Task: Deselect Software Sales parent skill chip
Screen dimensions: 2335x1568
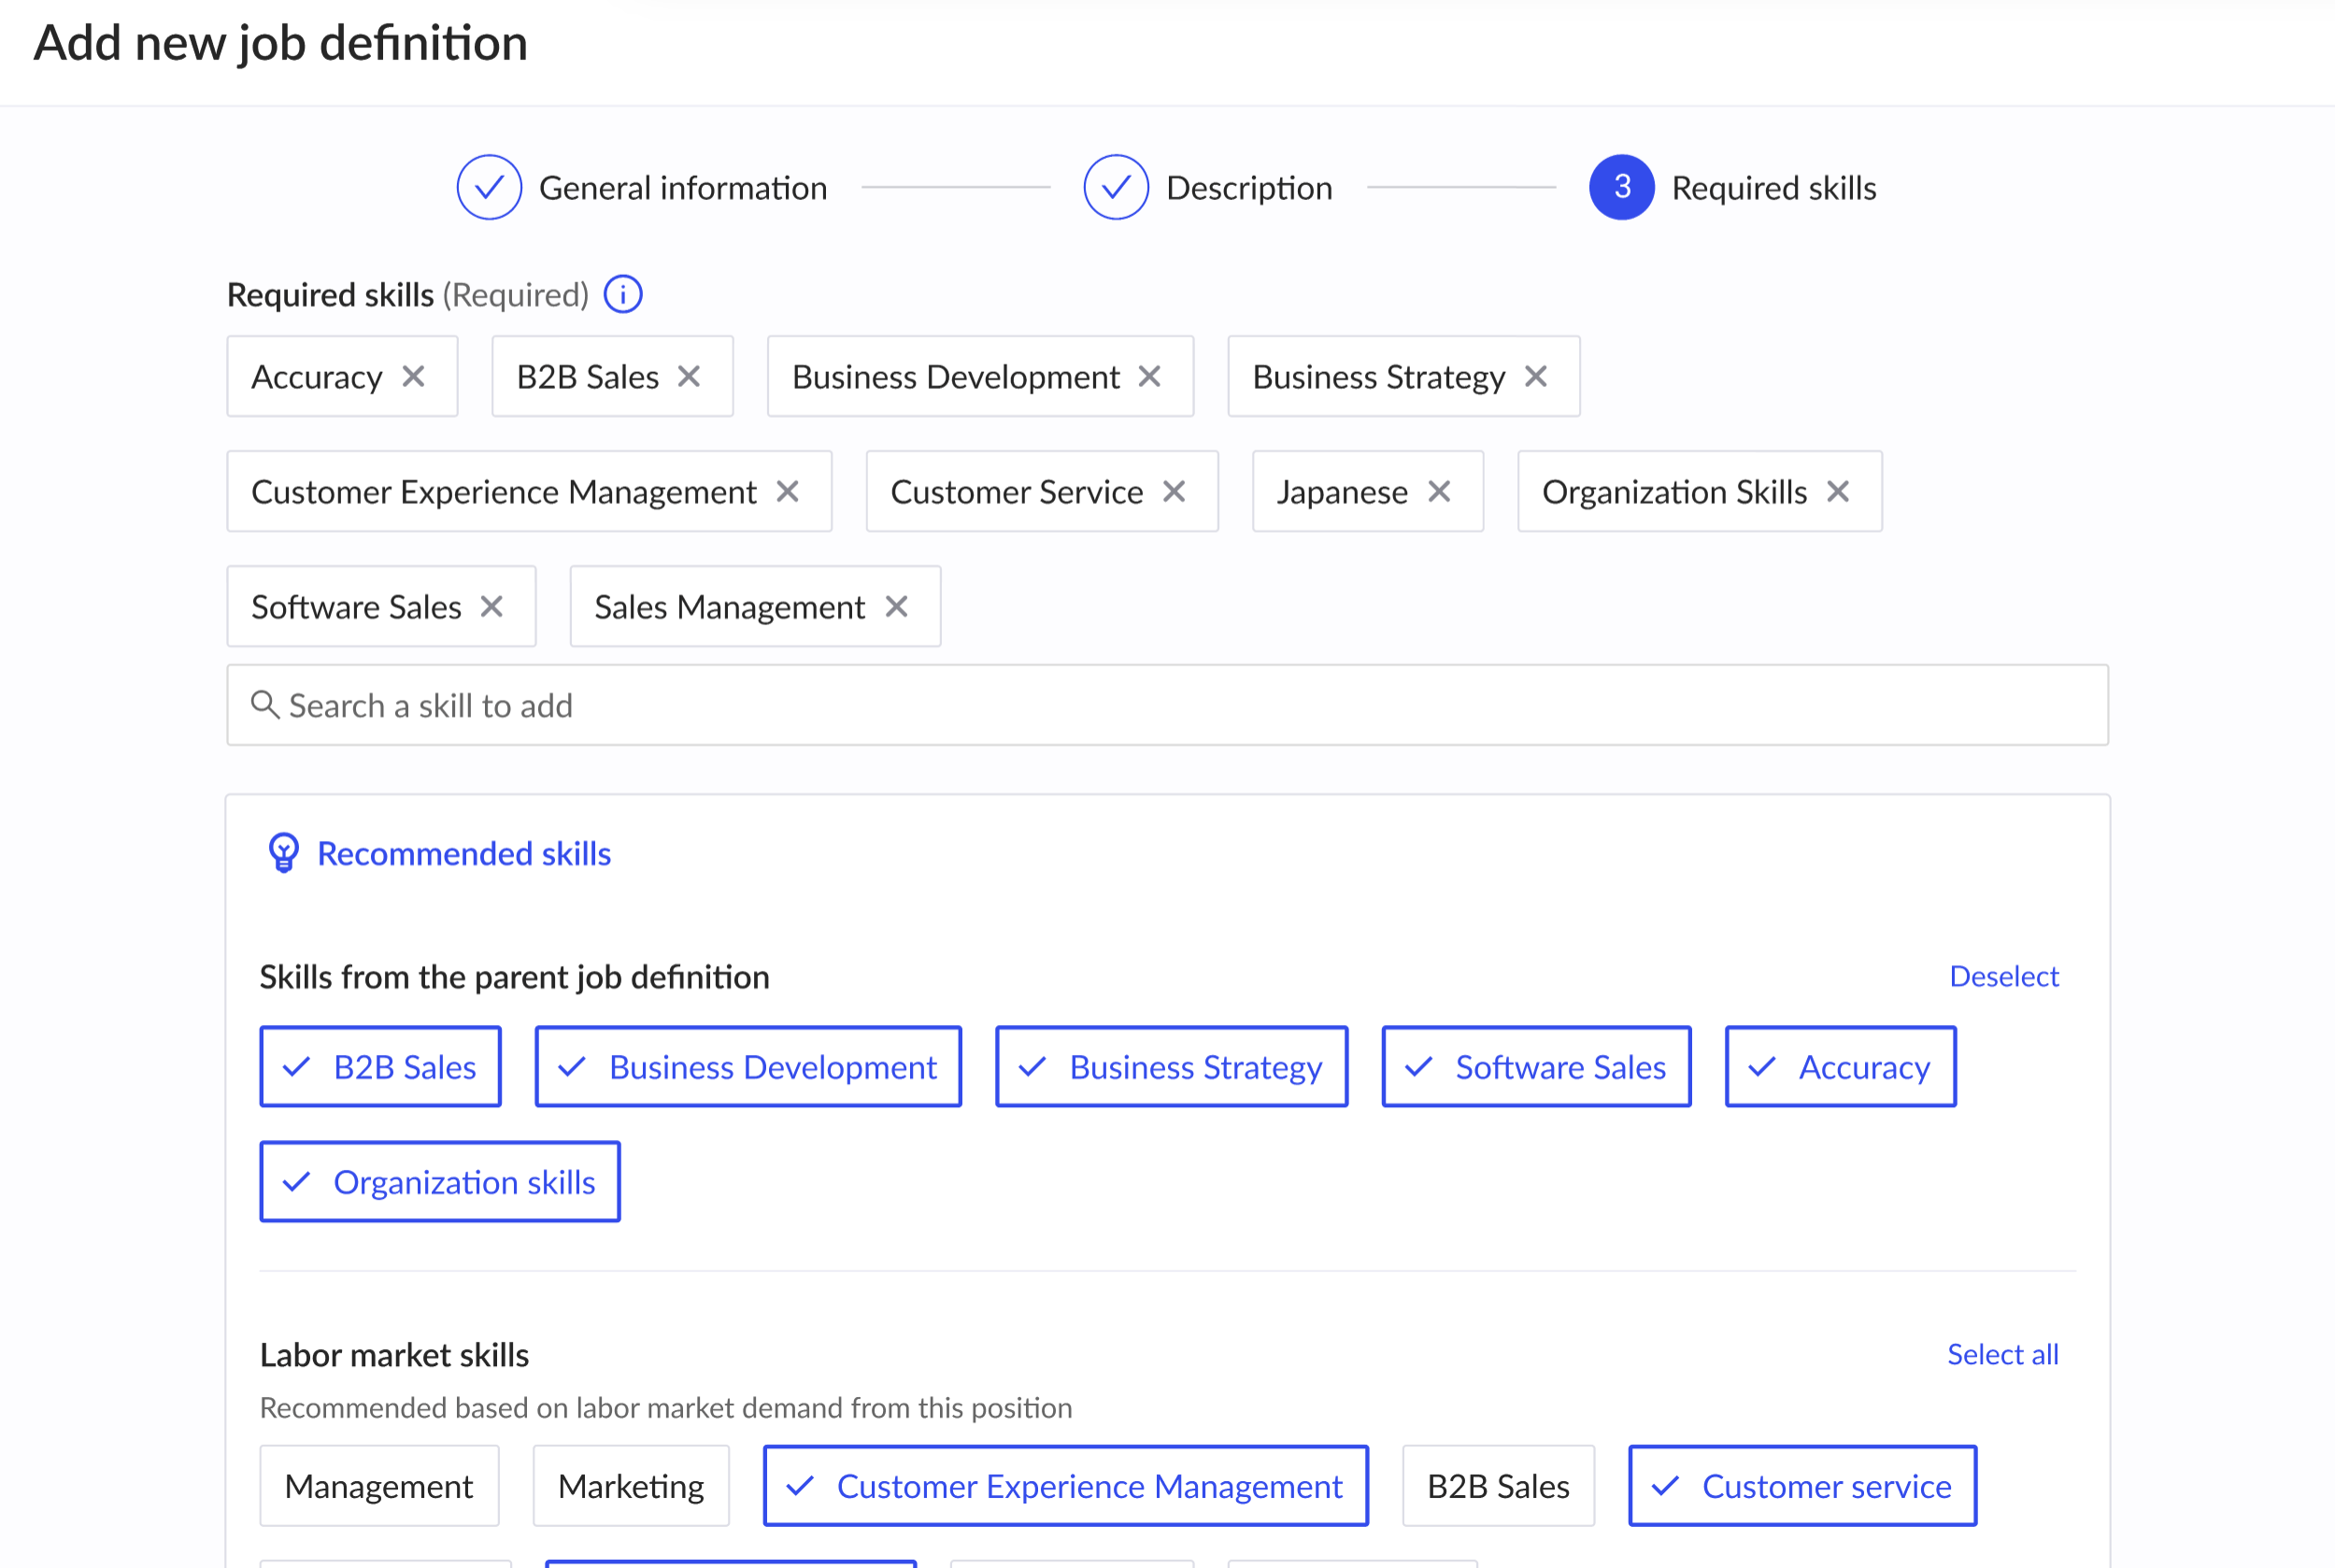Action: click(x=1536, y=1066)
